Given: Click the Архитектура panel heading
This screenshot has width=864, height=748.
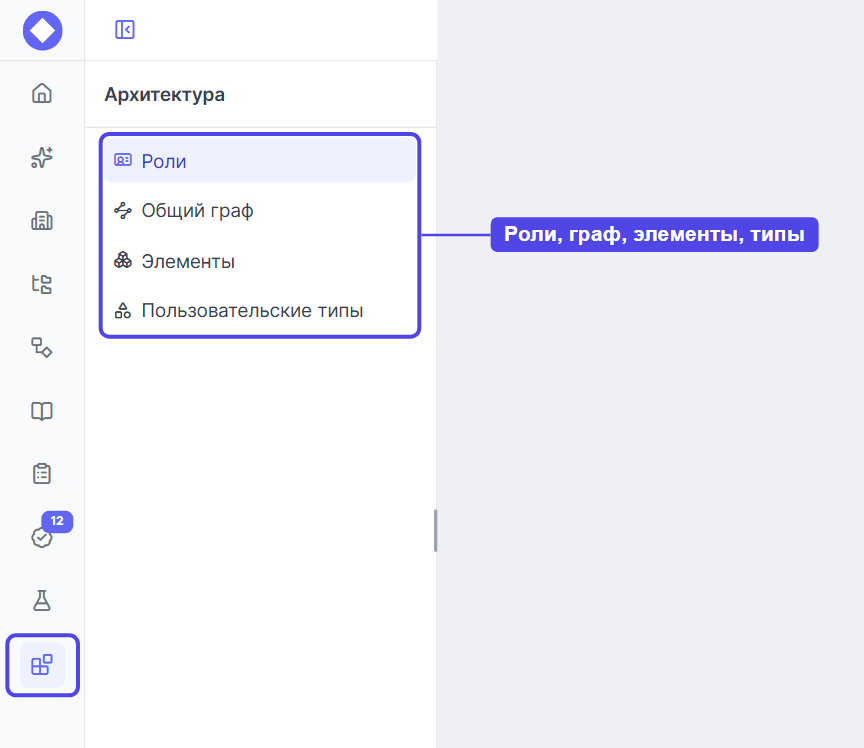Looking at the screenshot, I should 165,95.
